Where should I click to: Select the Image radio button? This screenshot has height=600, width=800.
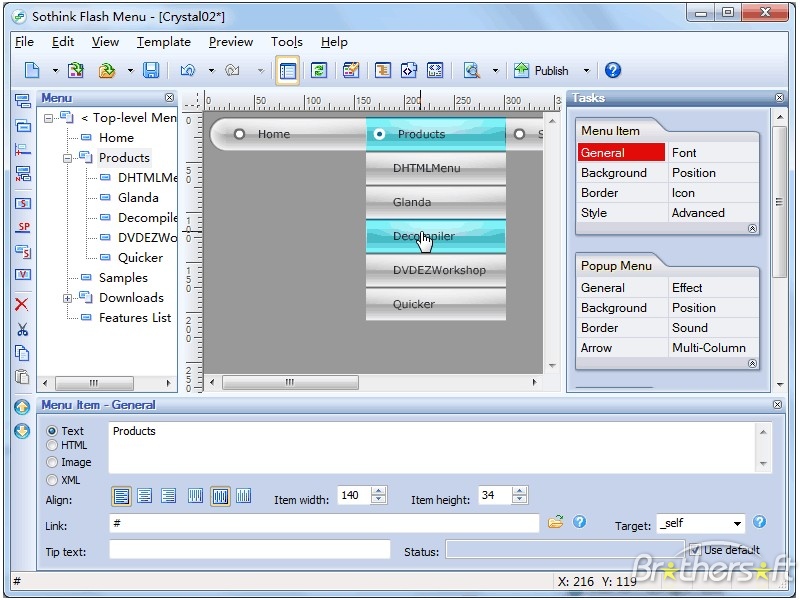click(x=52, y=462)
